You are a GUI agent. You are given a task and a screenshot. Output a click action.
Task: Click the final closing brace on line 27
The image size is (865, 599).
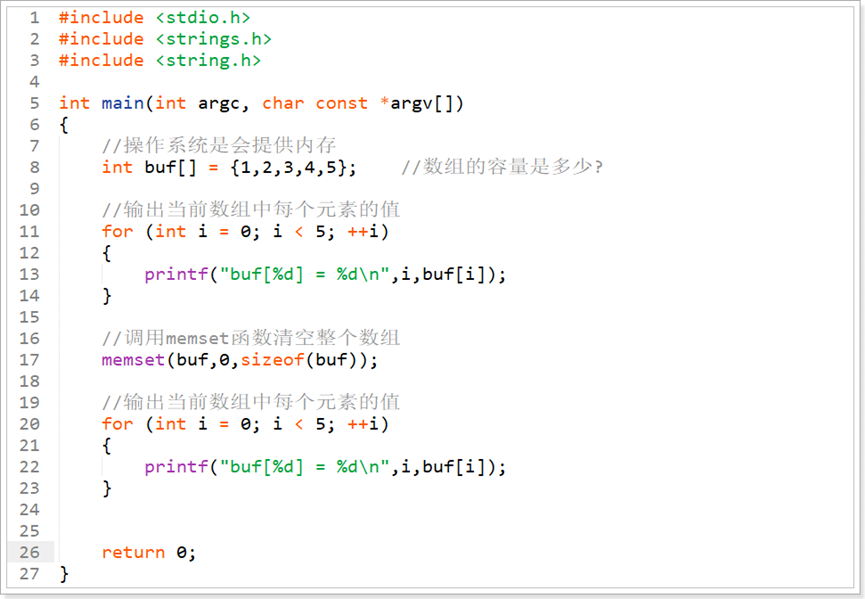tap(65, 574)
